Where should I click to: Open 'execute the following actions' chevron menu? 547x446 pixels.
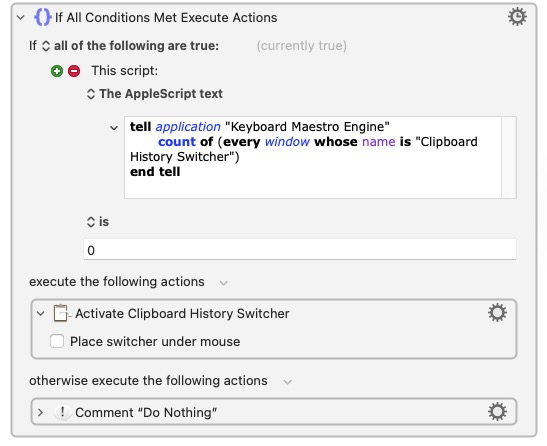(223, 283)
